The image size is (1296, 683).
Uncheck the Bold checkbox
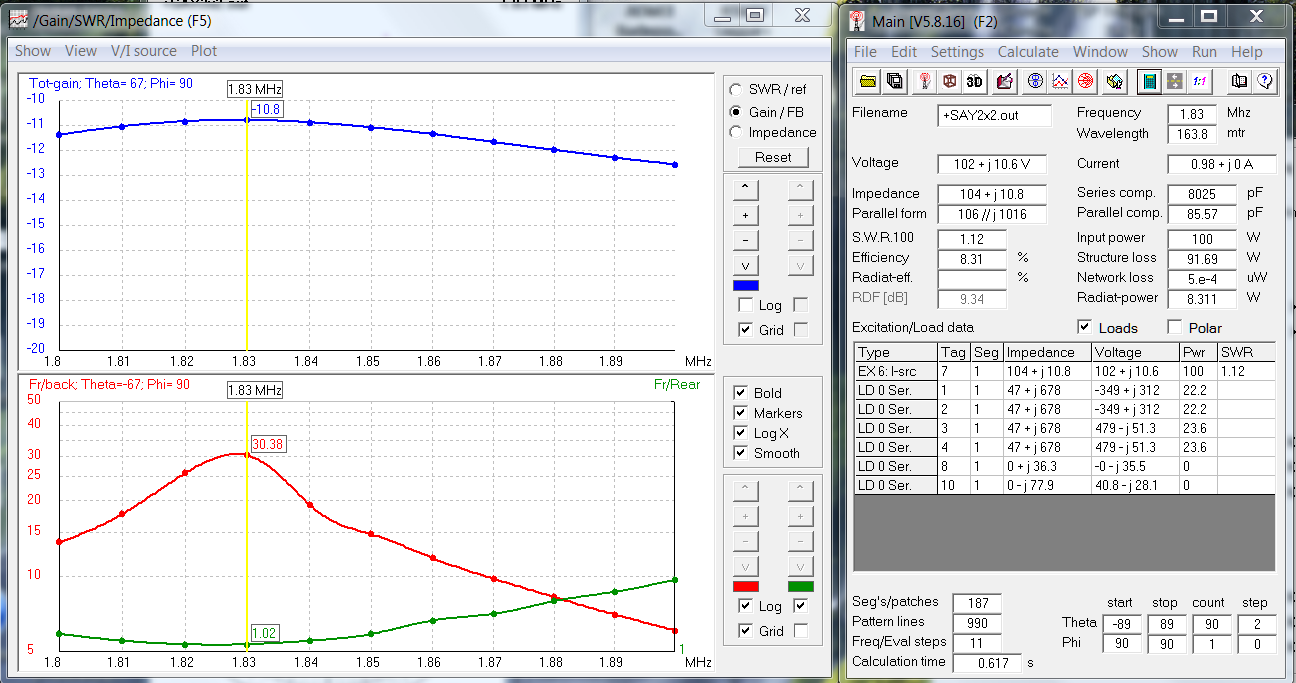coord(741,393)
